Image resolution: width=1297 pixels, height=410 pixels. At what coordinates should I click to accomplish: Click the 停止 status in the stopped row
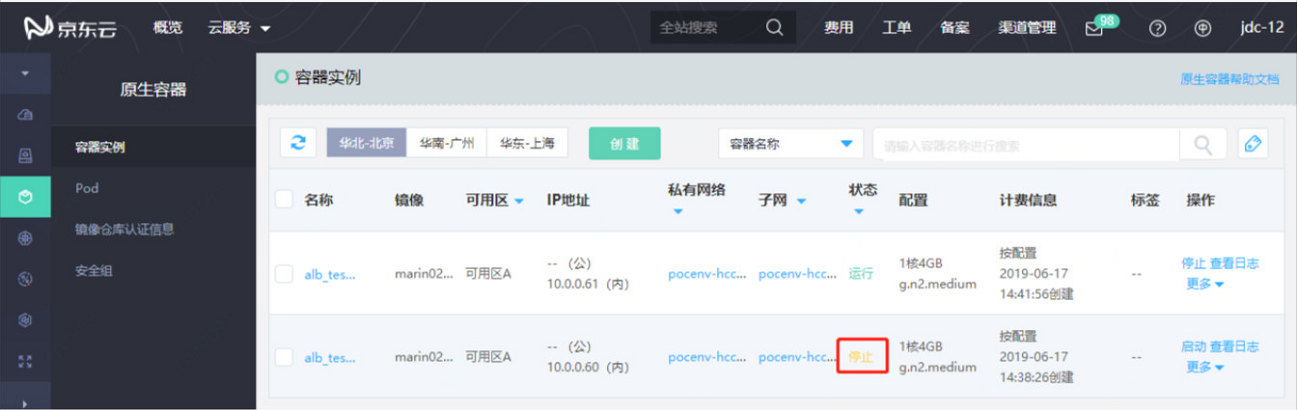click(861, 357)
